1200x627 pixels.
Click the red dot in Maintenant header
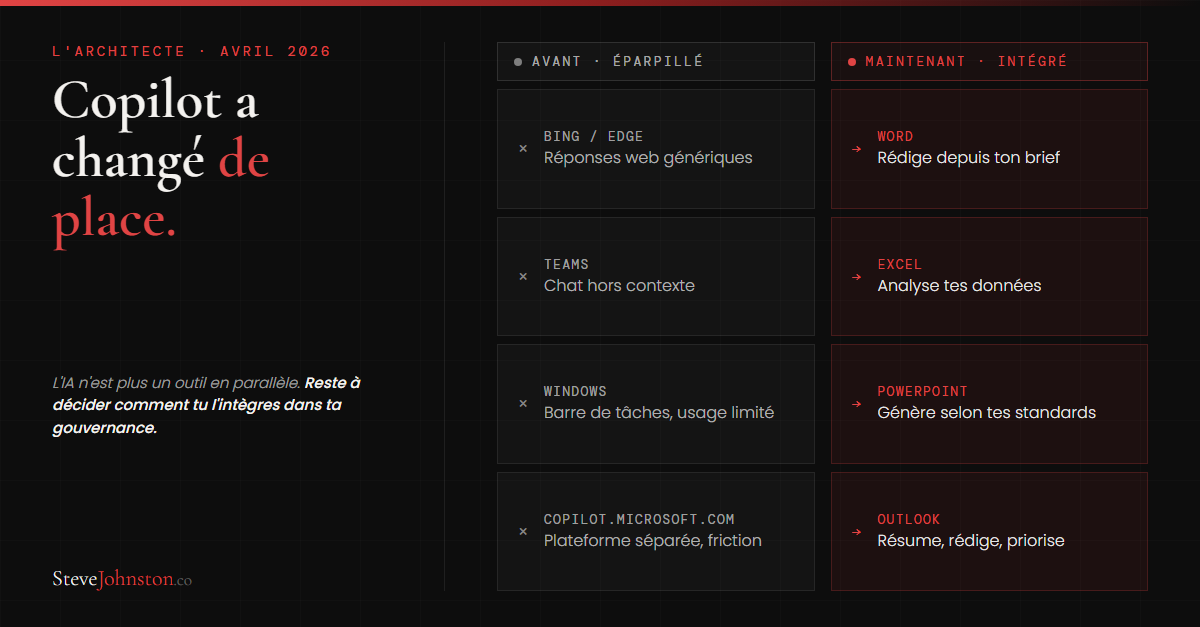[852, 62]
